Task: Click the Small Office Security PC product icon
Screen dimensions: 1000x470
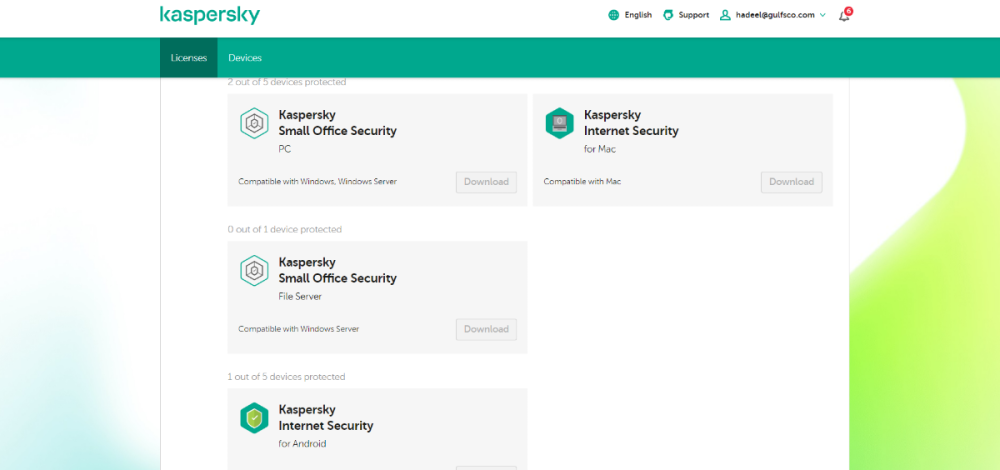Action: click(254, 123)
